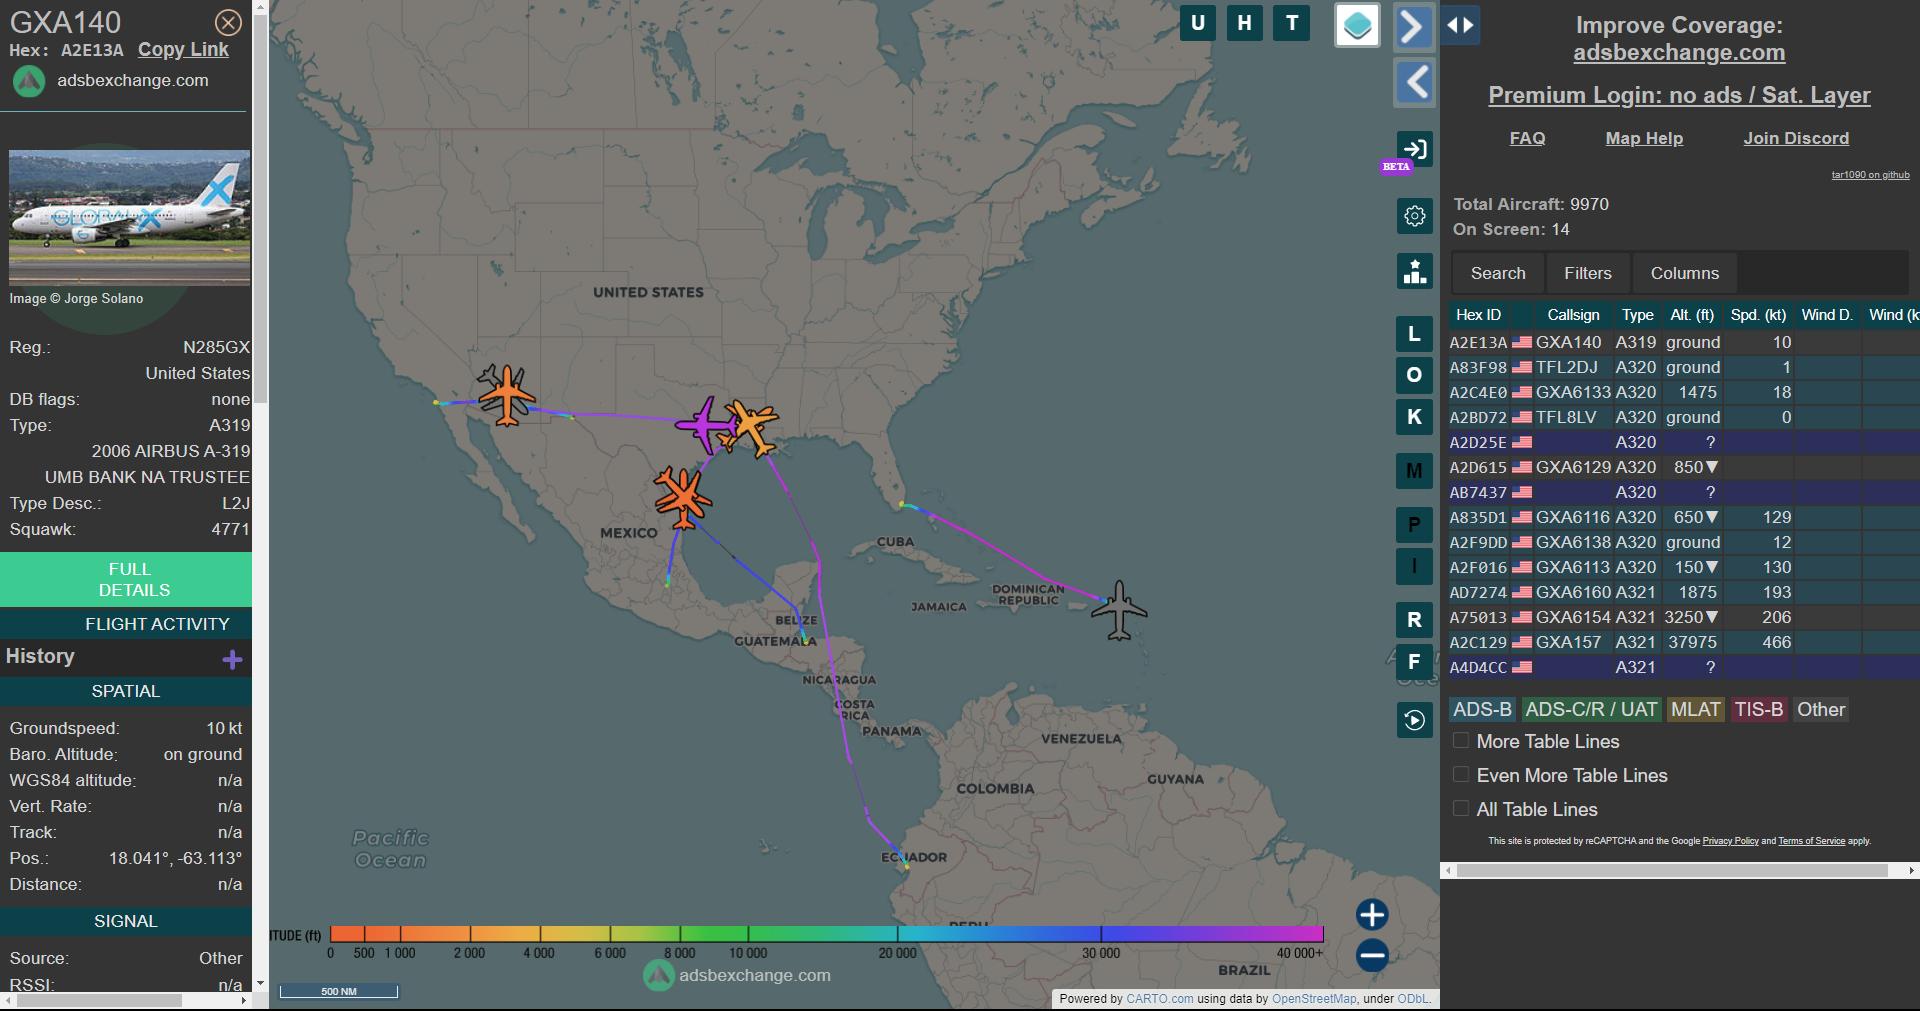Open the beta login arrow button
Viewport: 1920px width, 1011px height.
click(x=1414, y=149)
